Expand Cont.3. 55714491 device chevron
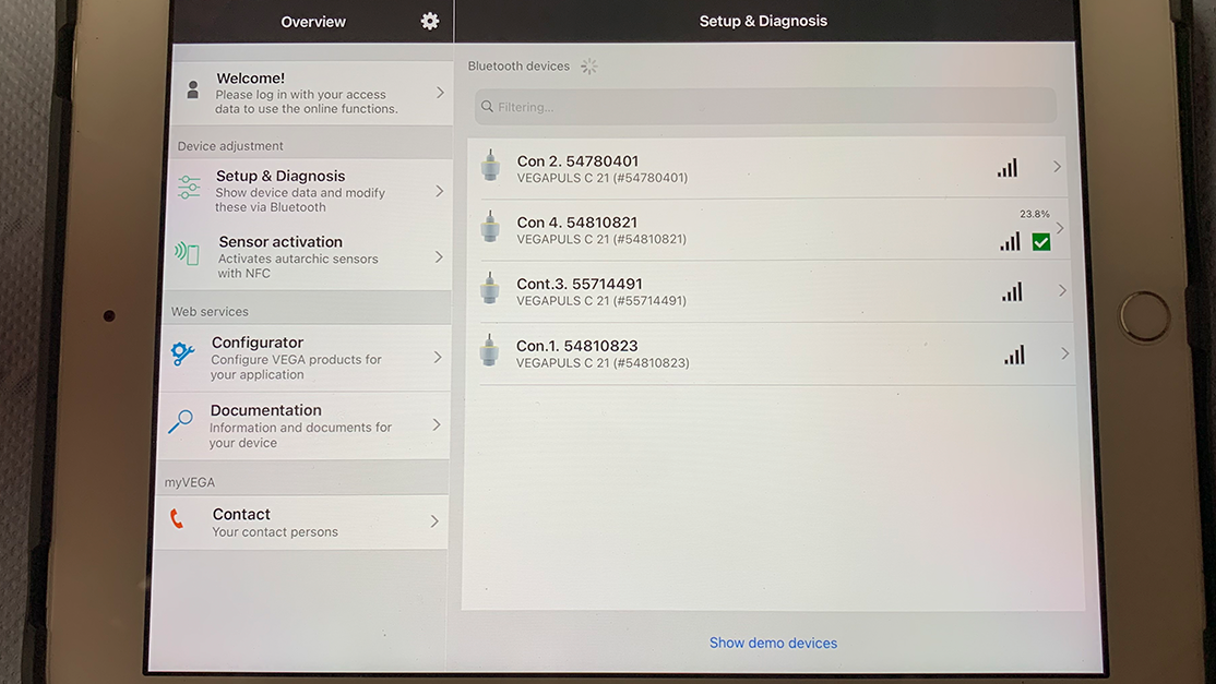 (1061, 291)
